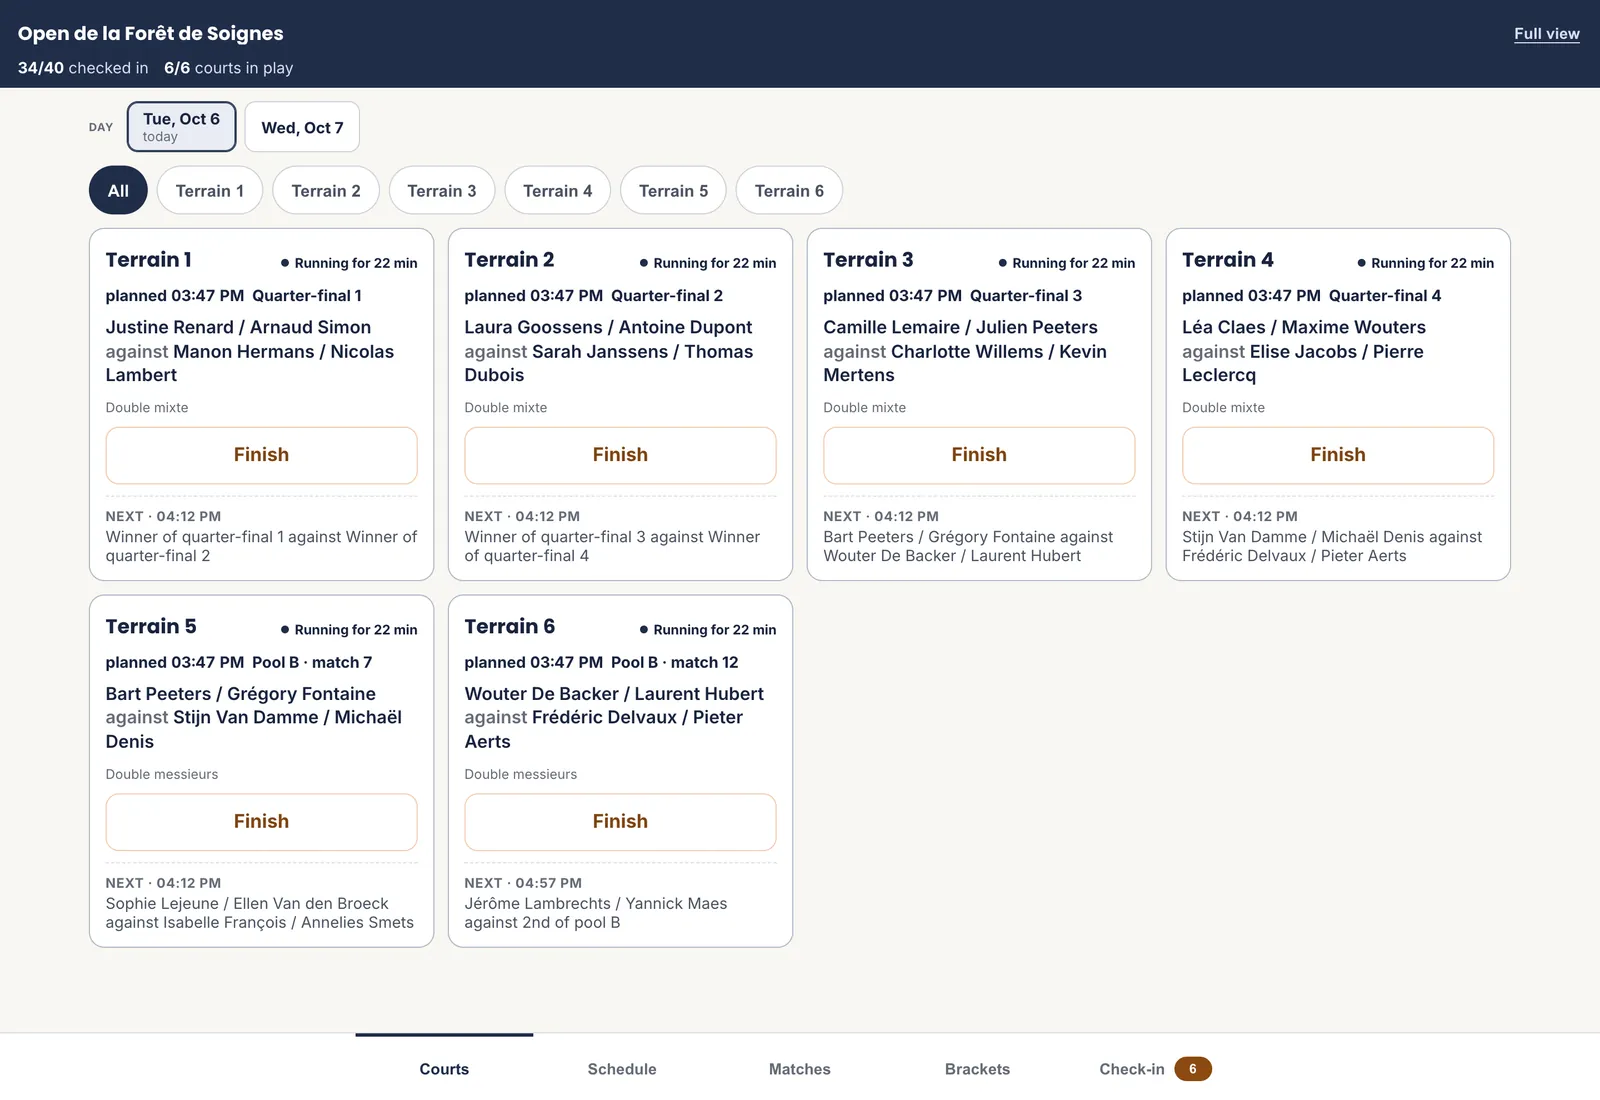Finish Pool B match 7
The height and width of the screenshot is (1100, 1600).
[x=261, y=822]
